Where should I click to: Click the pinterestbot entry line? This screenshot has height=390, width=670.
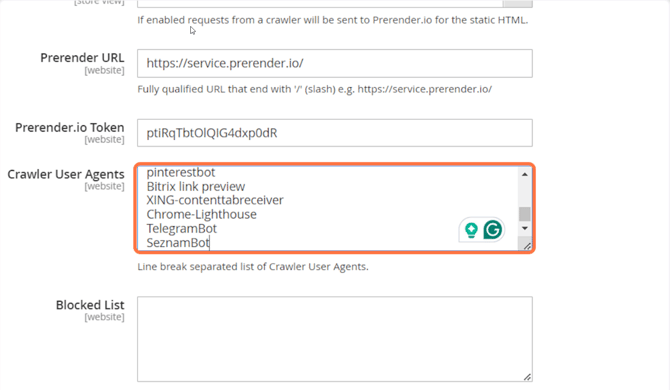(181, 173)
